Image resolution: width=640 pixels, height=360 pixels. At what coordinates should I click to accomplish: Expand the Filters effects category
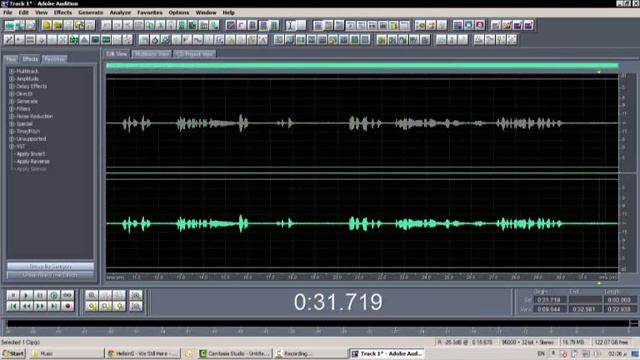pyautogui.click(x=12, y=109)
